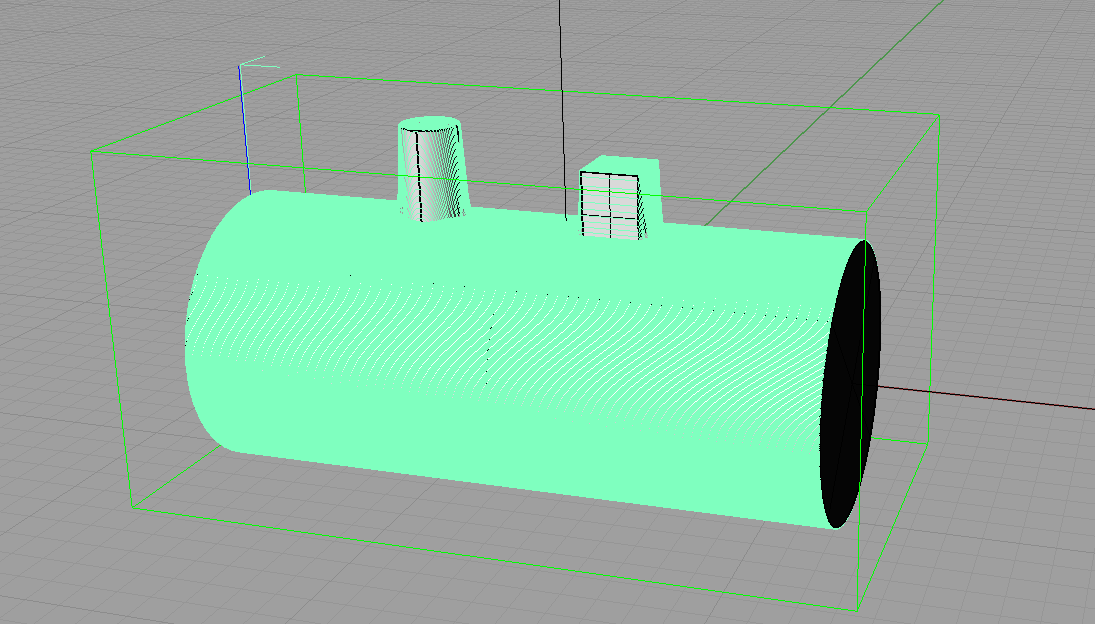
Task: Click the blue vertical axis line
Action: (x=244, y=130)
